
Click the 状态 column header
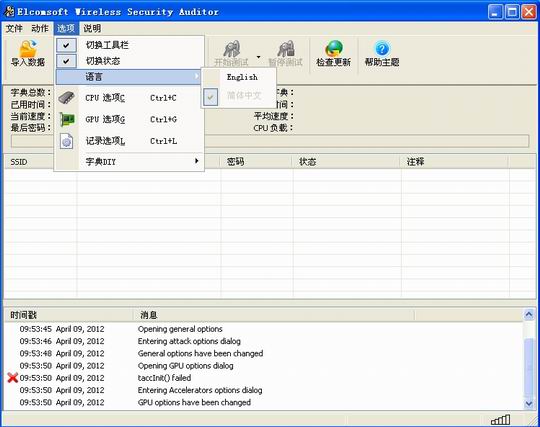(346, 162)
